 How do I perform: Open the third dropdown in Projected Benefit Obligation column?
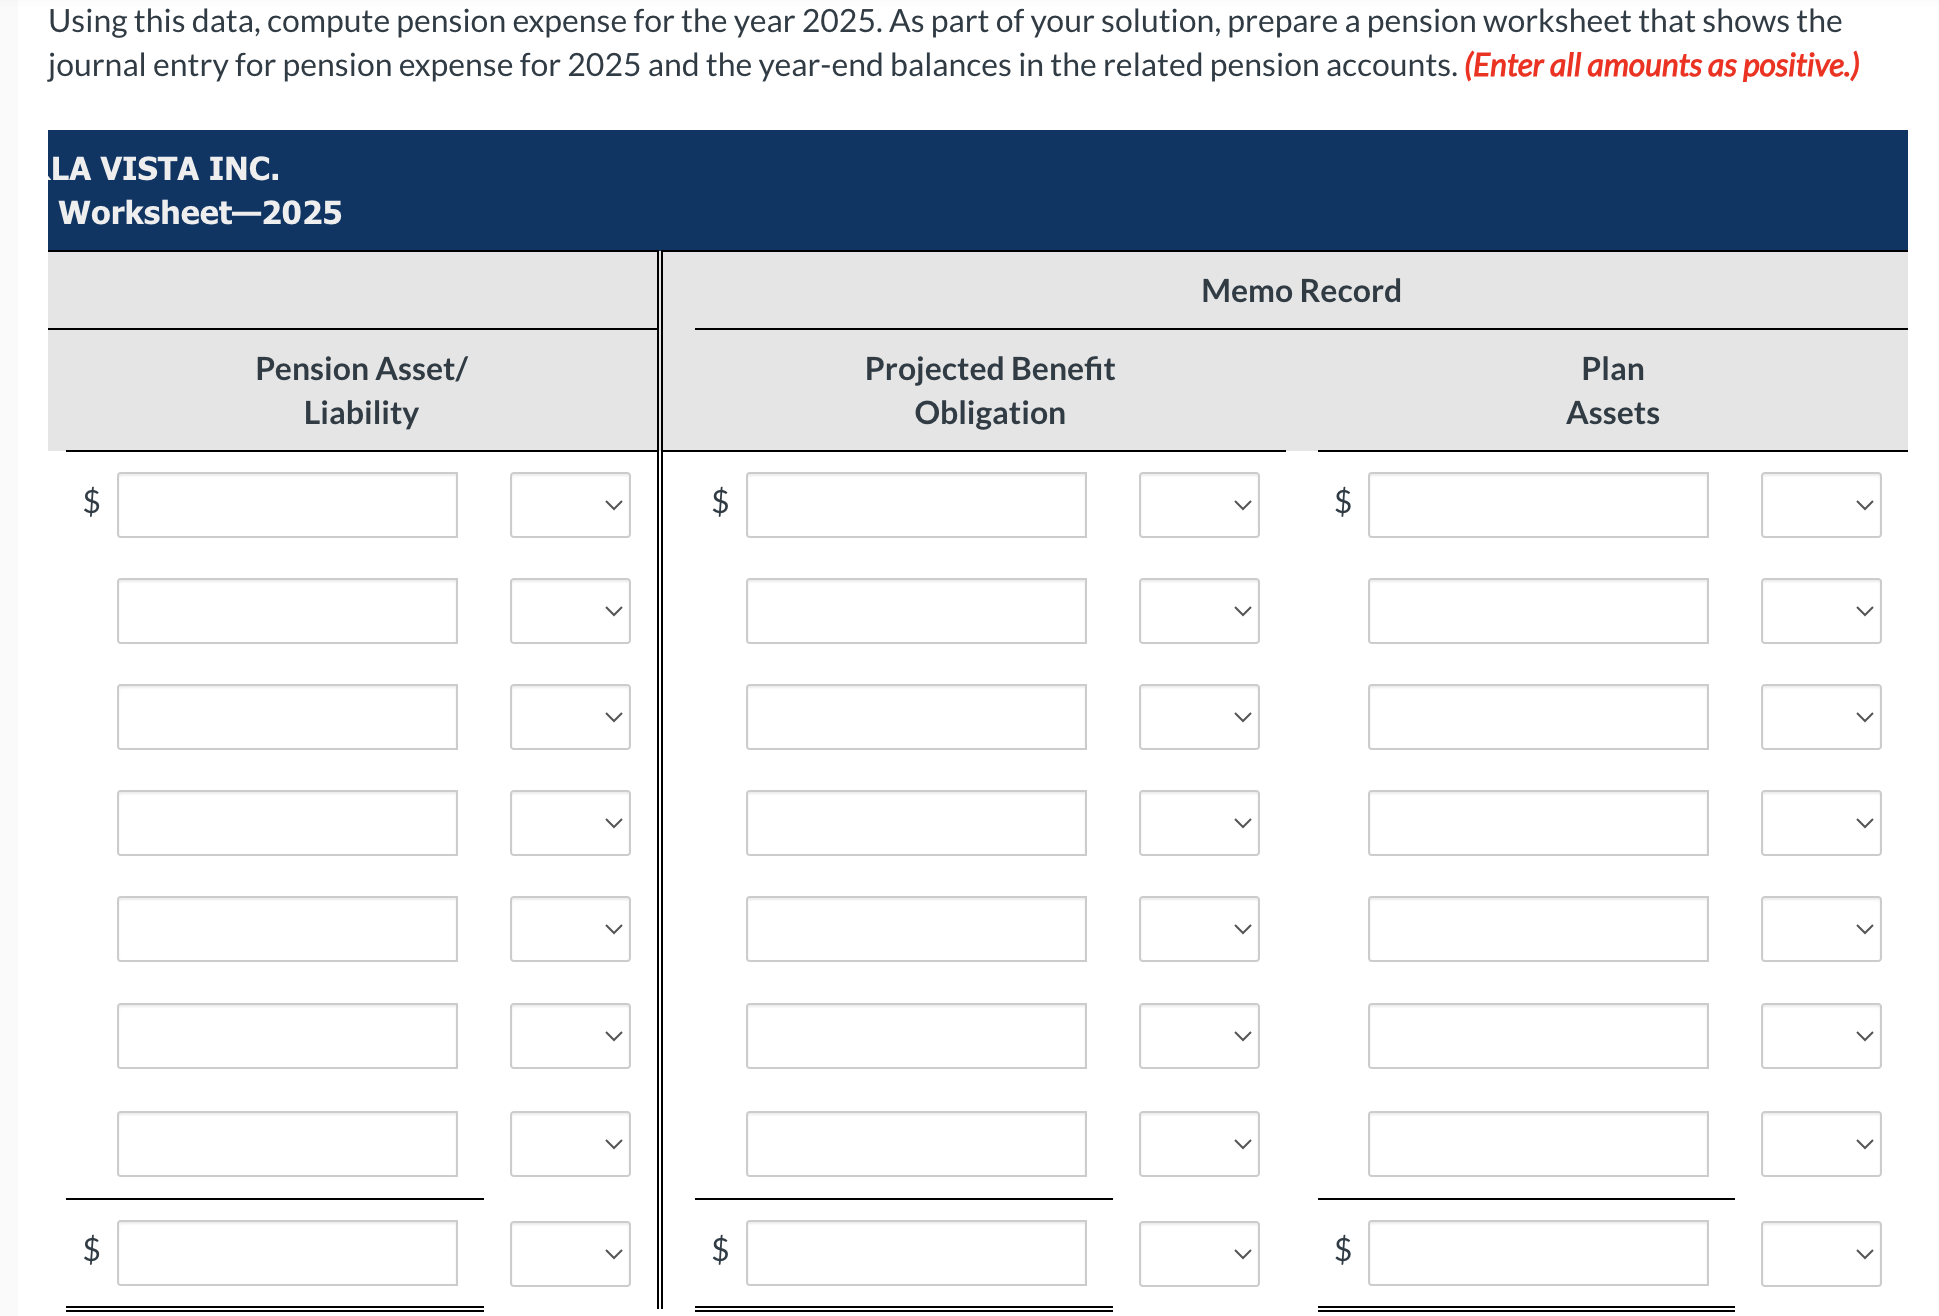click(1198, 716)
